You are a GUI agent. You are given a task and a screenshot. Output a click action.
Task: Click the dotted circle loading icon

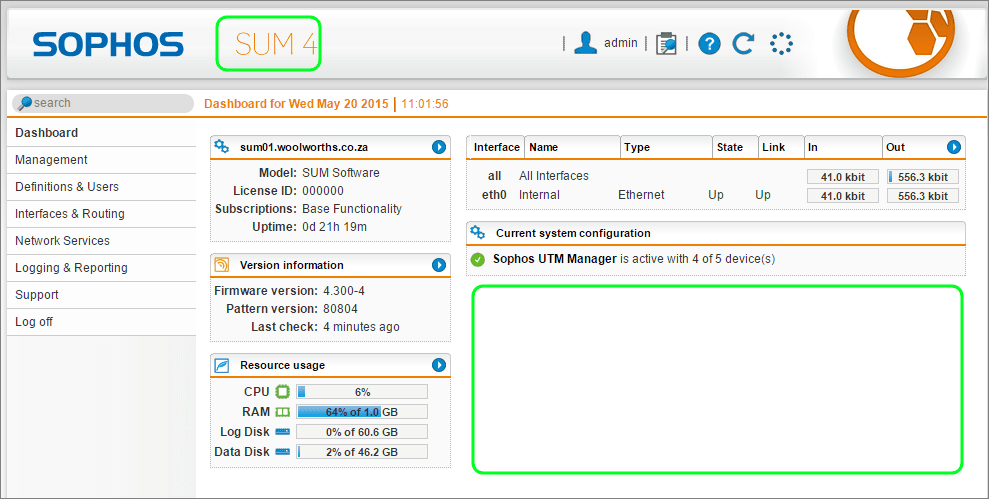click(781, 44)
